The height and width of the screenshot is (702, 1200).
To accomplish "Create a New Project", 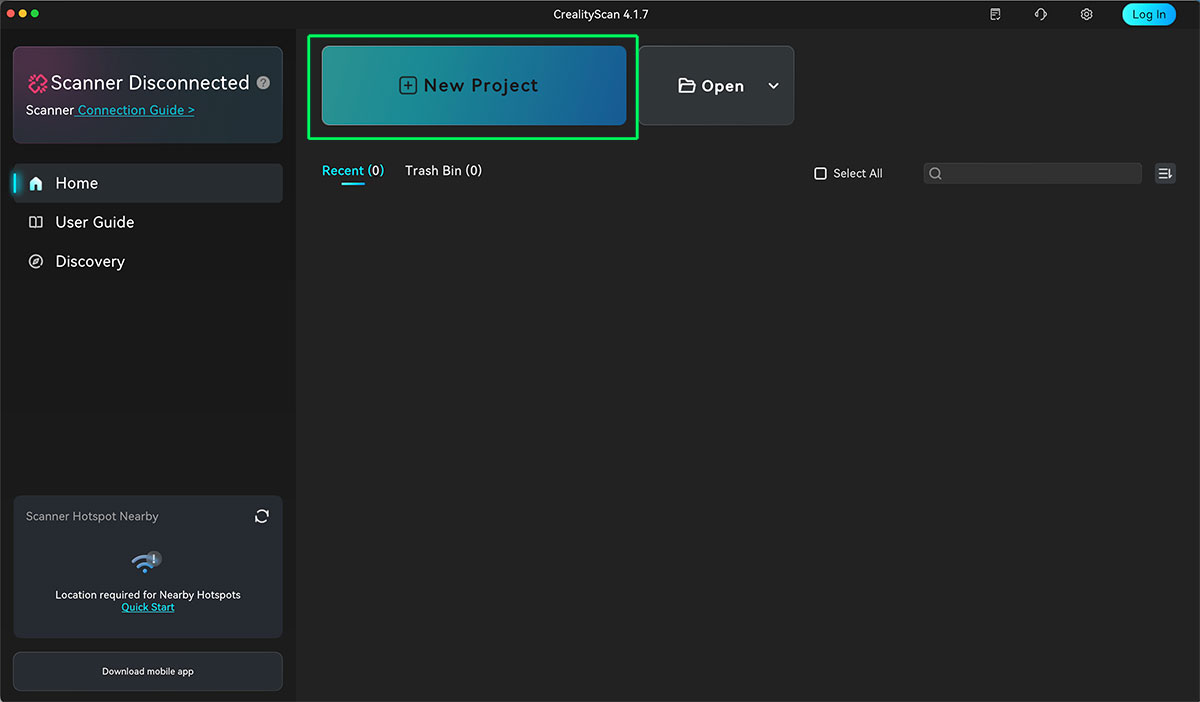I will [x=474, y=86].
